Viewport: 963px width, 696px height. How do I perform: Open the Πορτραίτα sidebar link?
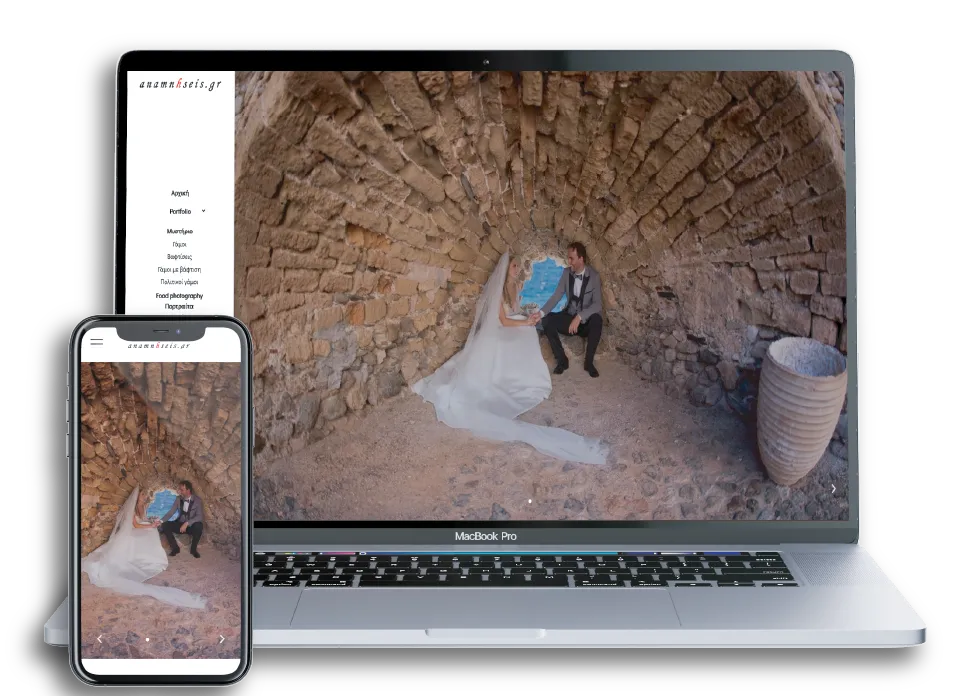(180, 307)
